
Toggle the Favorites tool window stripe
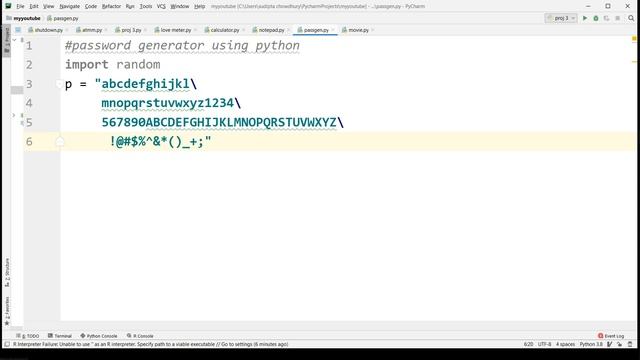(x=7, y=311)
